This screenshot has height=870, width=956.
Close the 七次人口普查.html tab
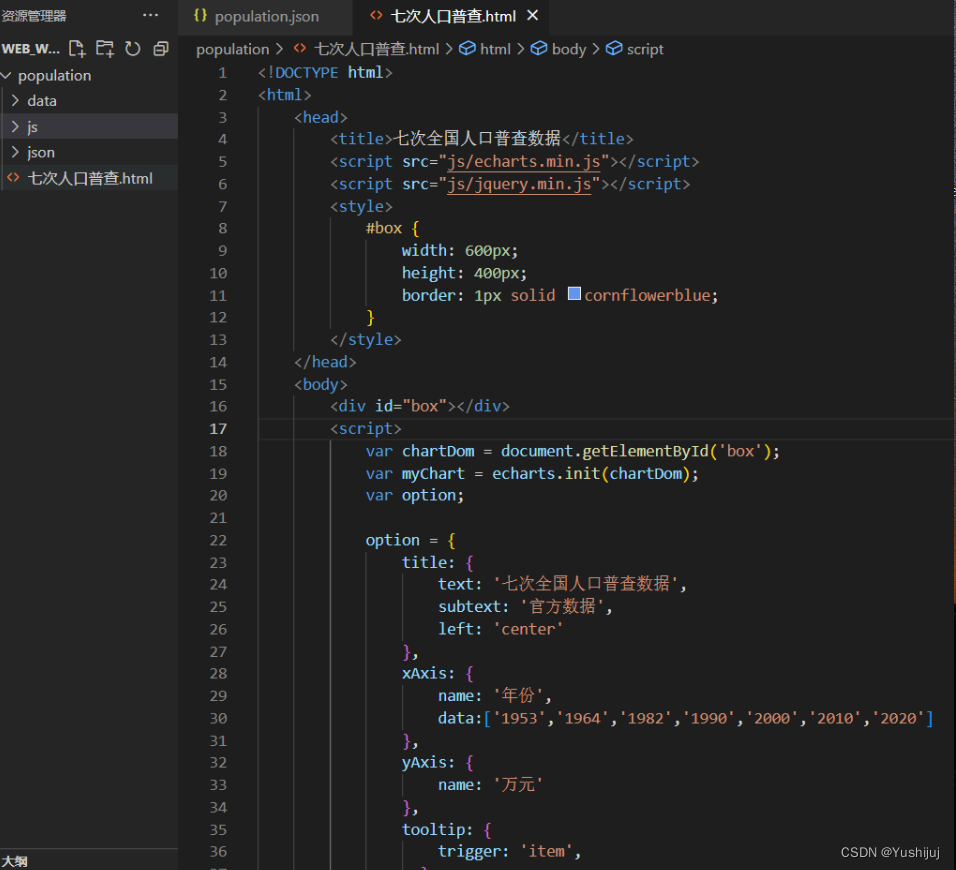532,15
